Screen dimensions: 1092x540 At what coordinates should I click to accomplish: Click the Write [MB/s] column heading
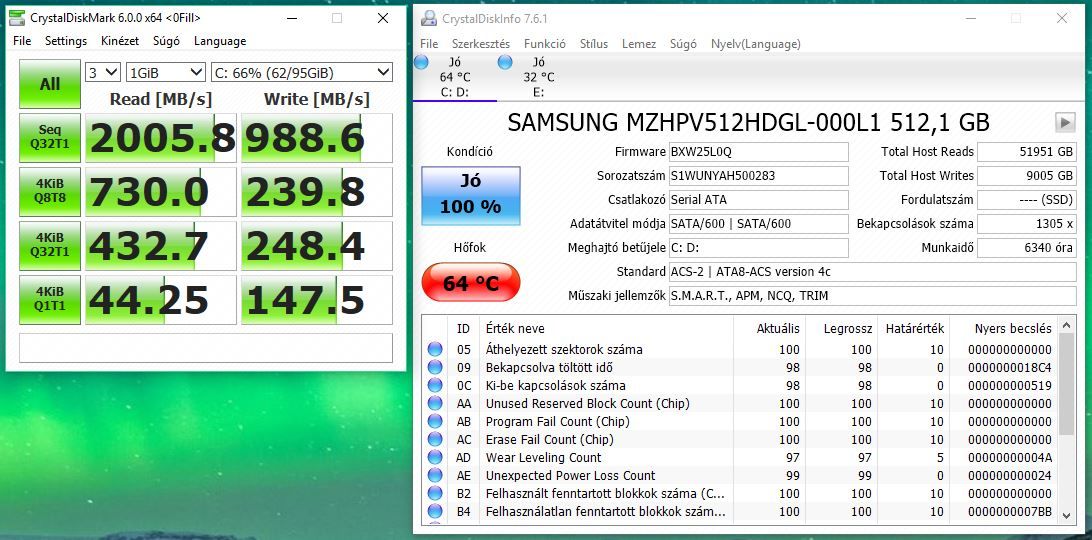317,99
